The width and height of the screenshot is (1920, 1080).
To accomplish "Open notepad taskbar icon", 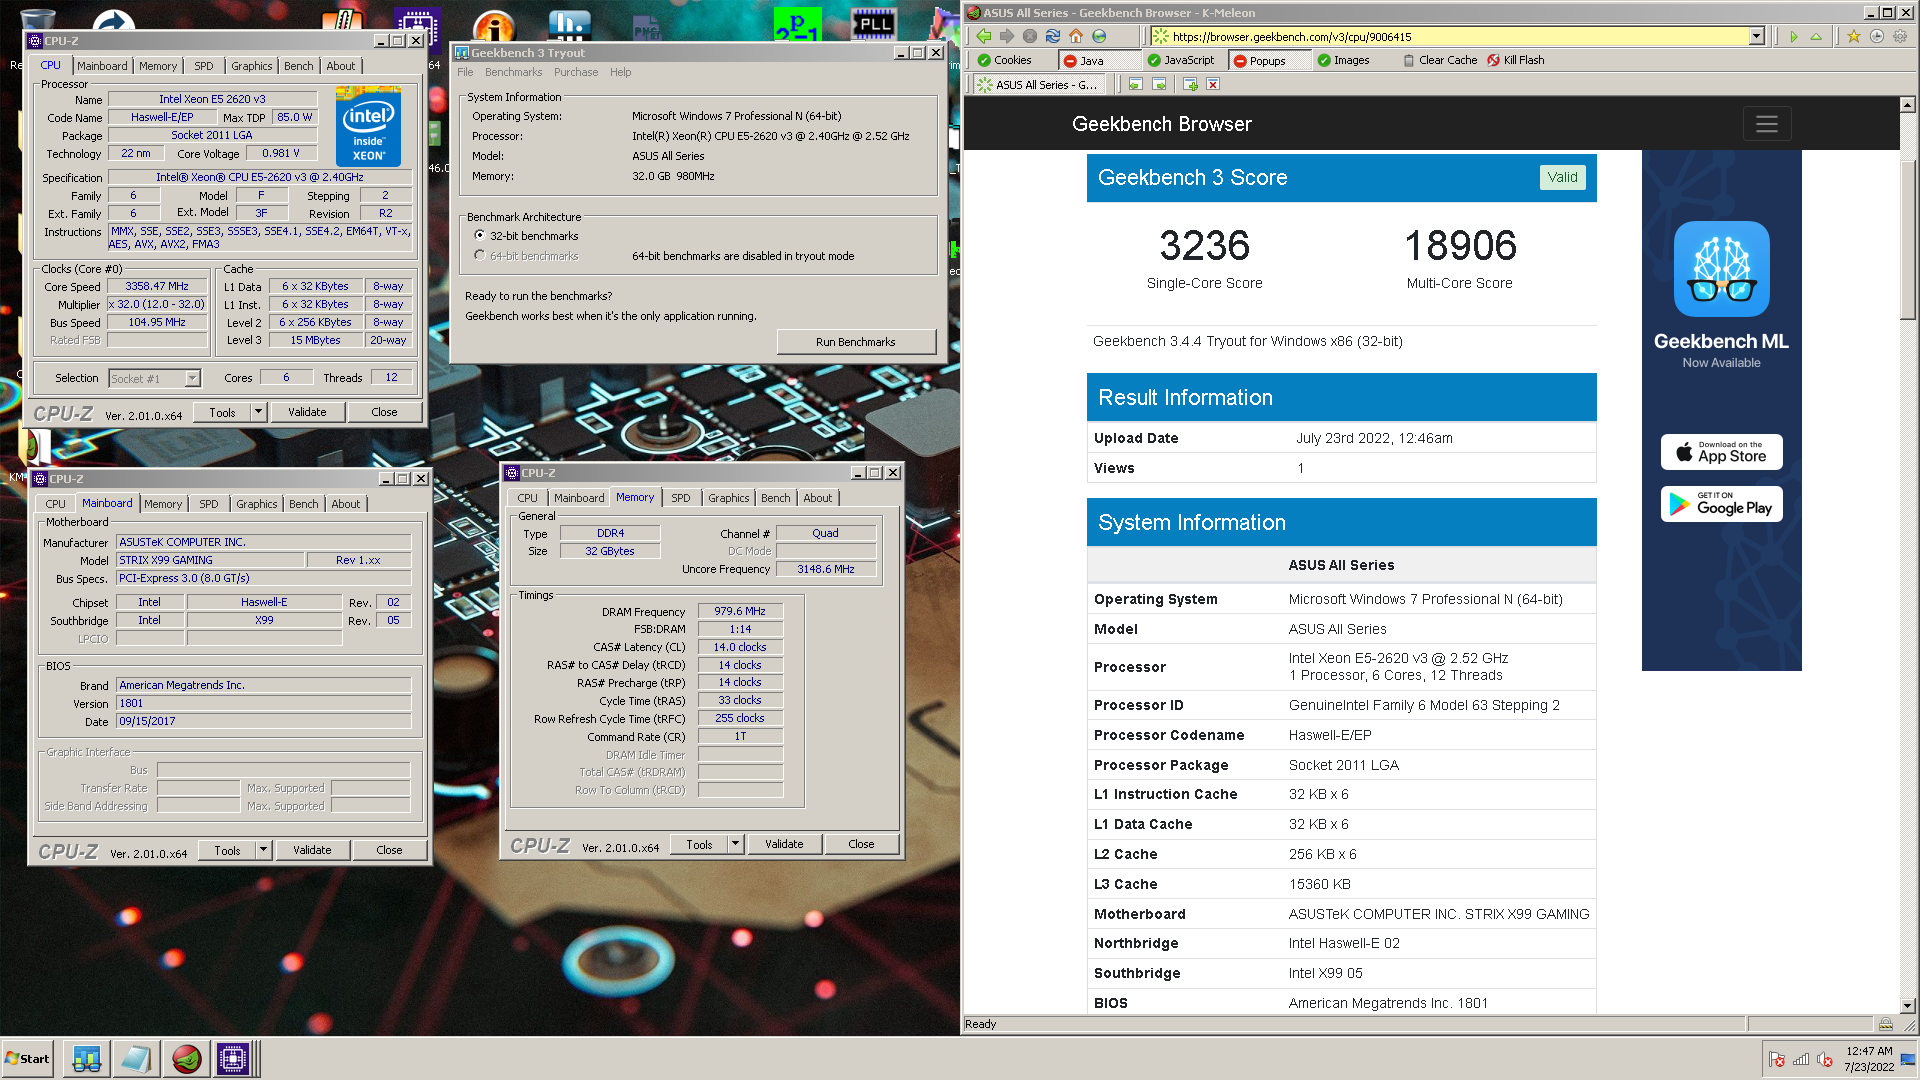I will (136, 1059).
